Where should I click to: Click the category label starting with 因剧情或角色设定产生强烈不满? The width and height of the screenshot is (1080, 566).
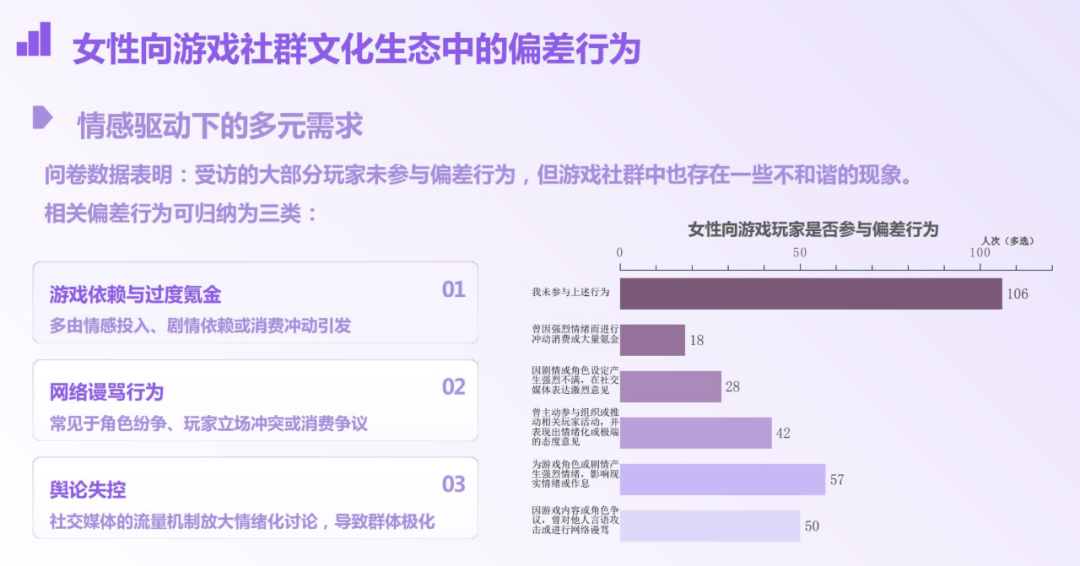click(574, 380)
